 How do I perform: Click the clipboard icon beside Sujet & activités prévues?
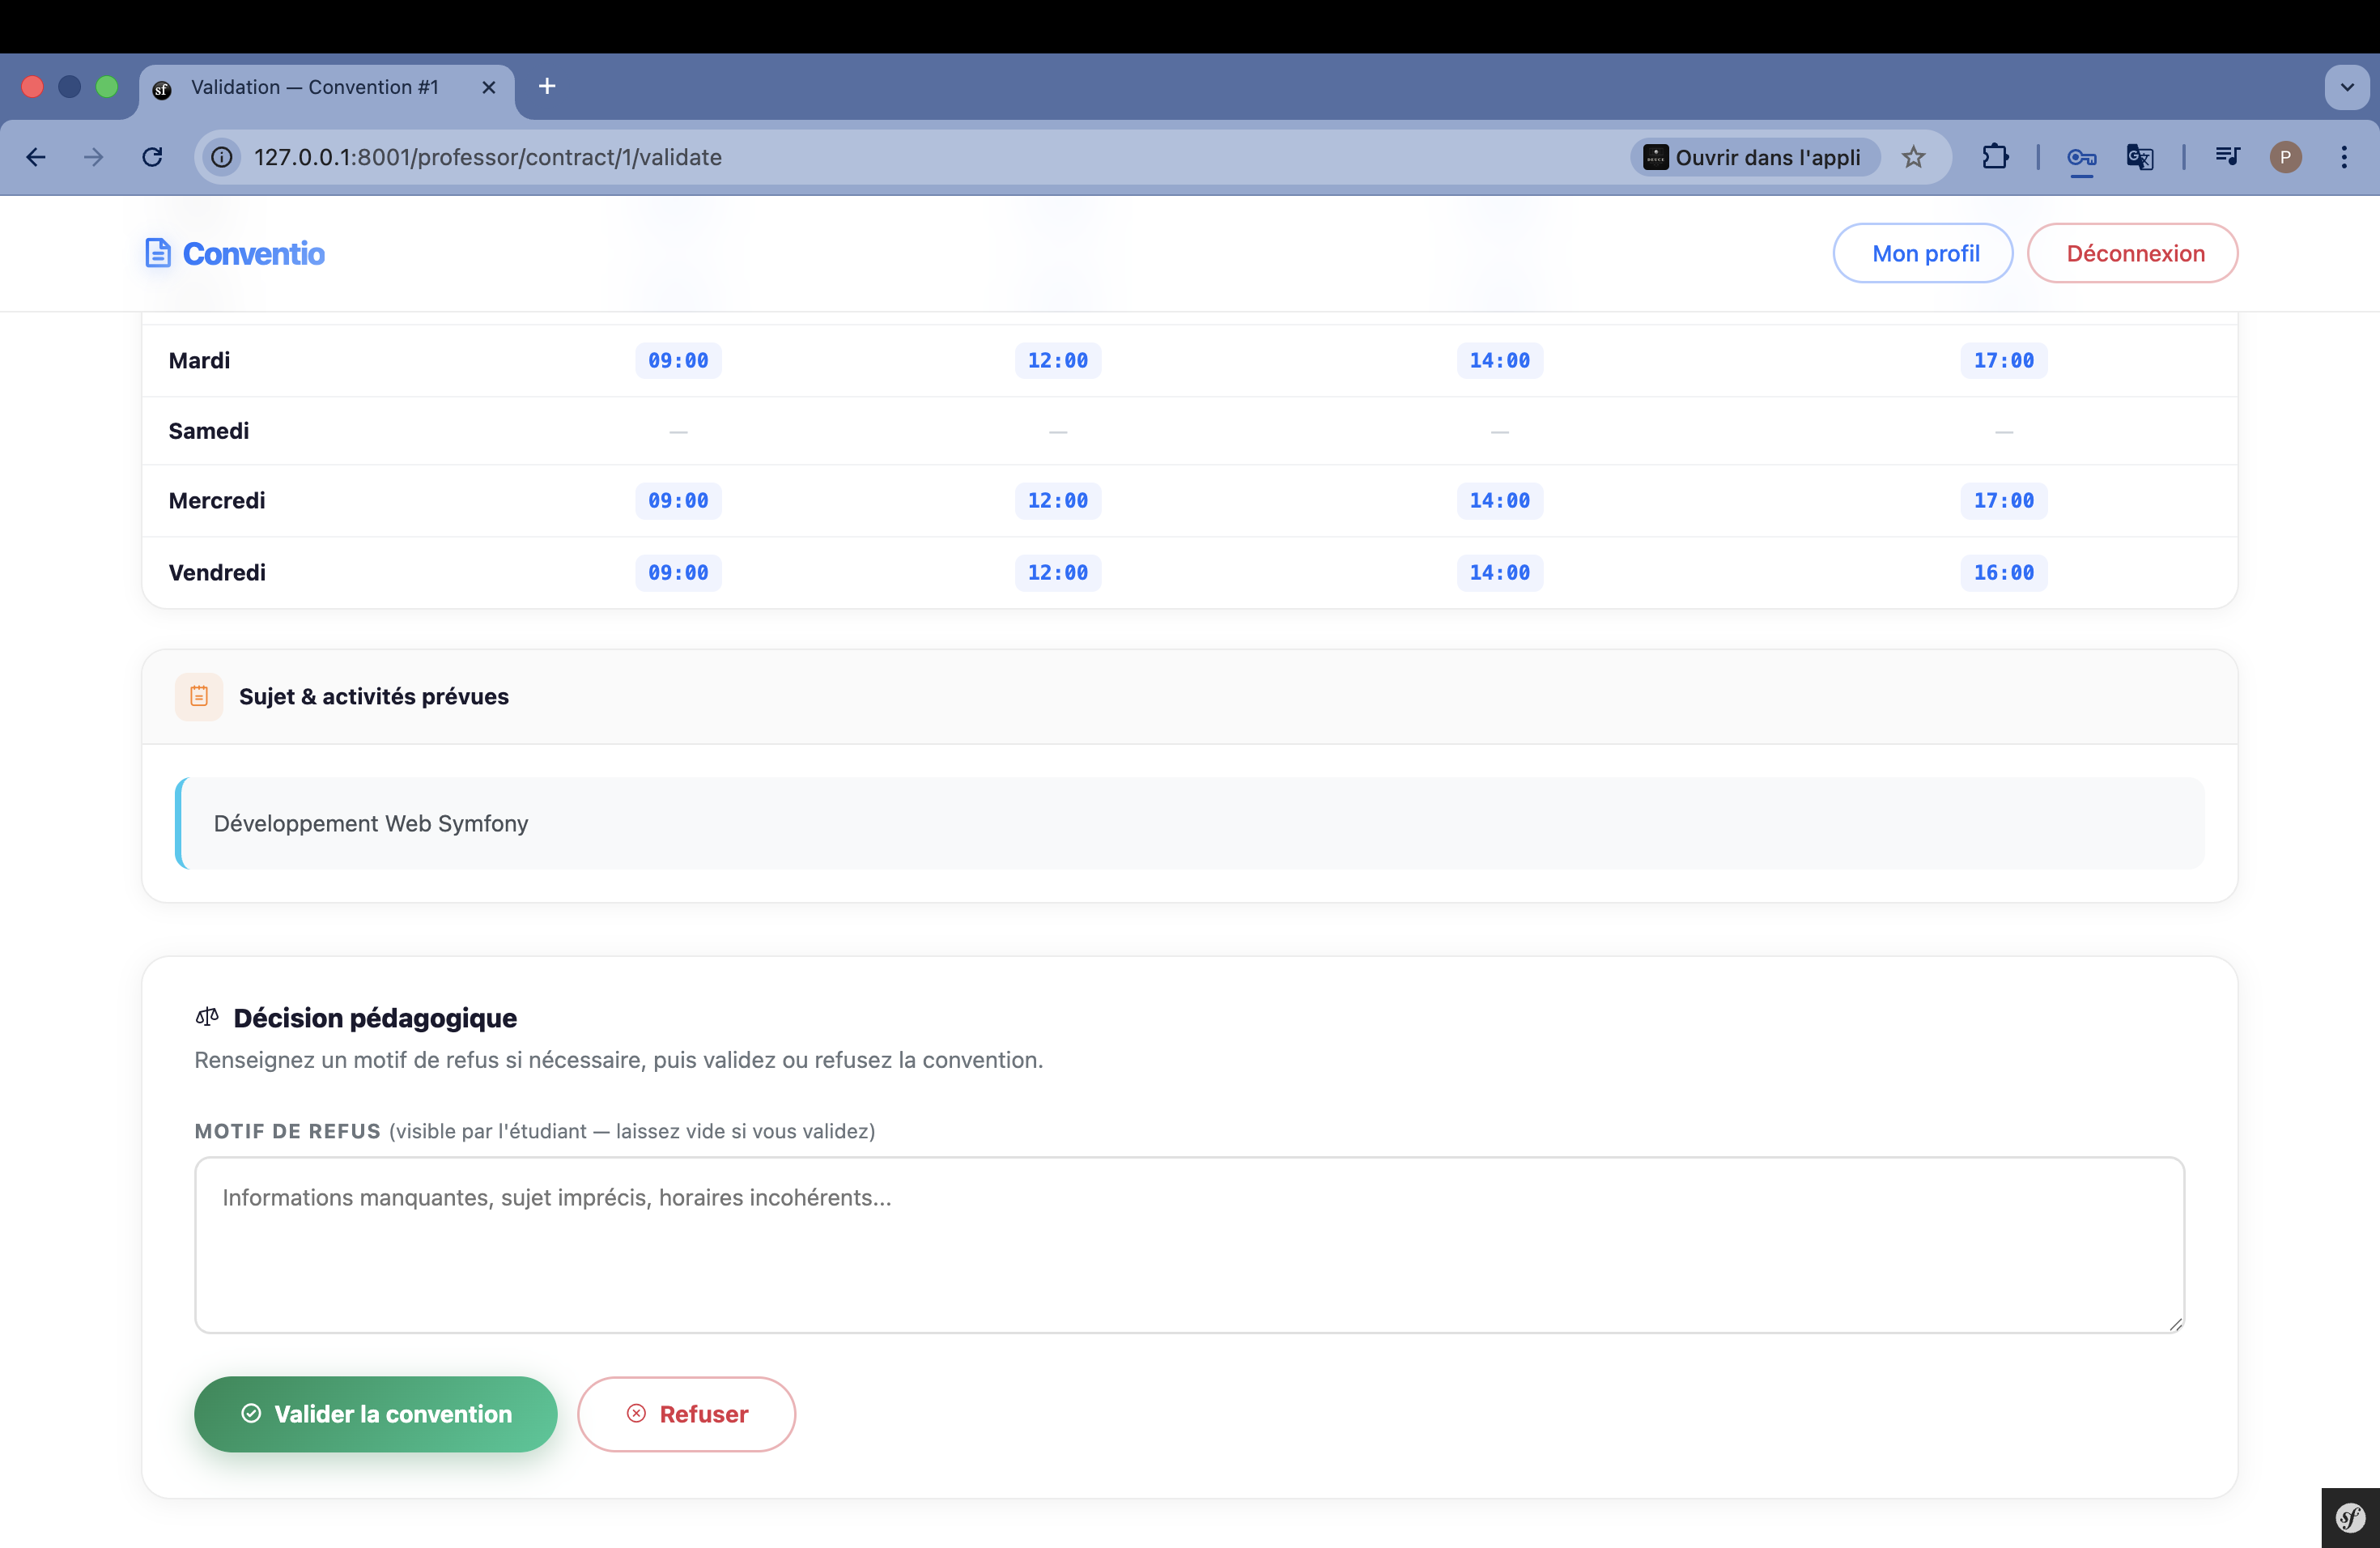coord(199,696)
